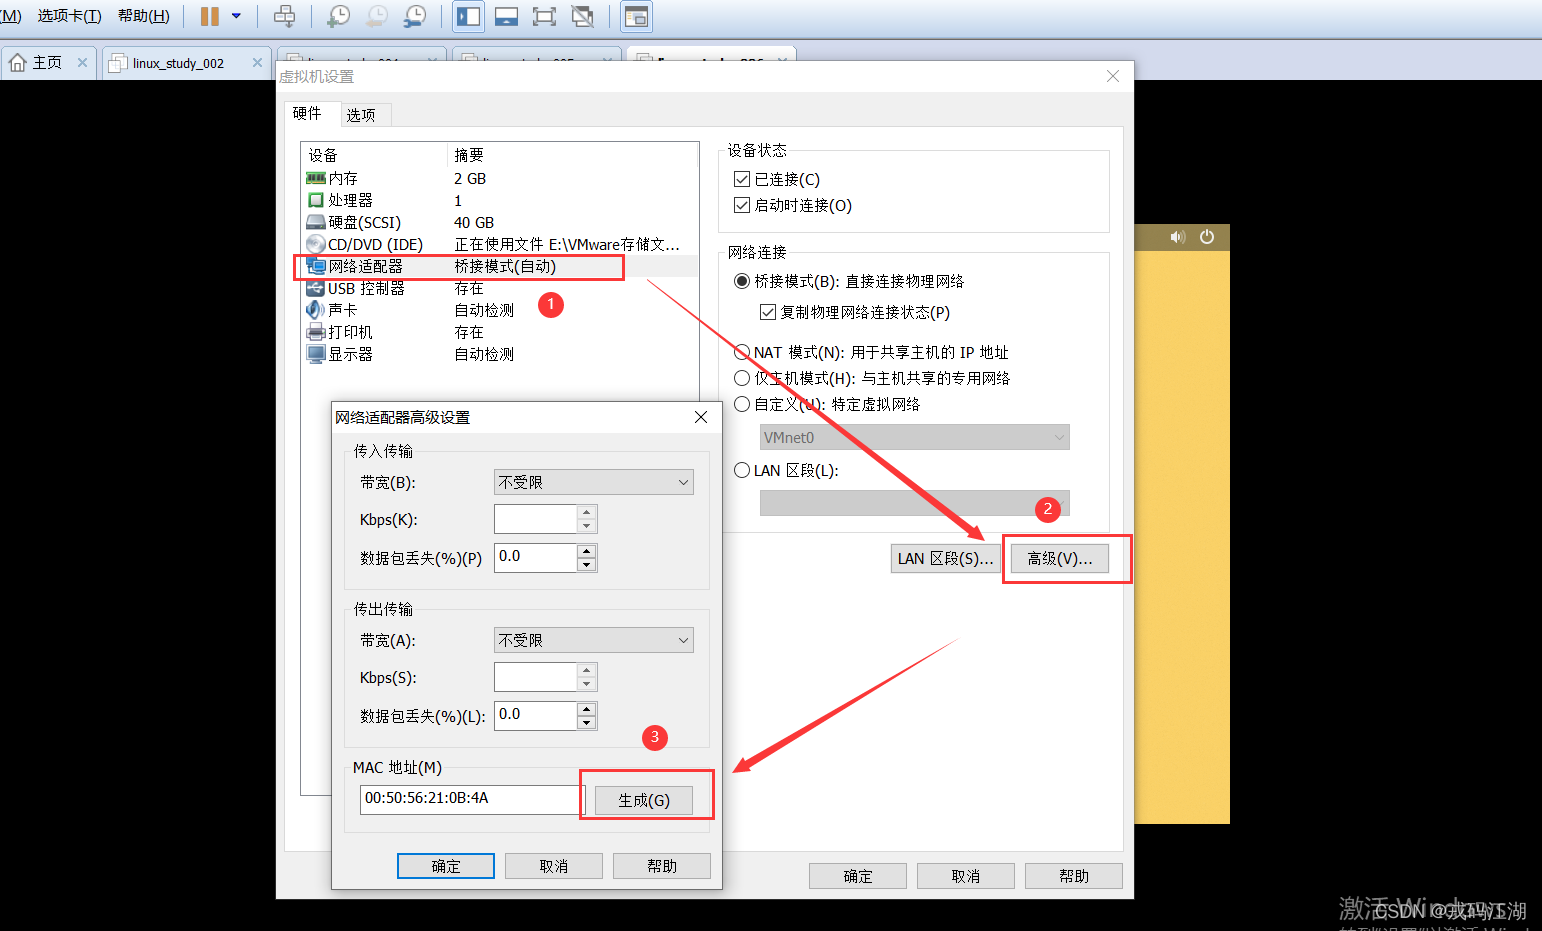Click the guest VM power icon
1542x931 pixels.
tap(1207, 237)
